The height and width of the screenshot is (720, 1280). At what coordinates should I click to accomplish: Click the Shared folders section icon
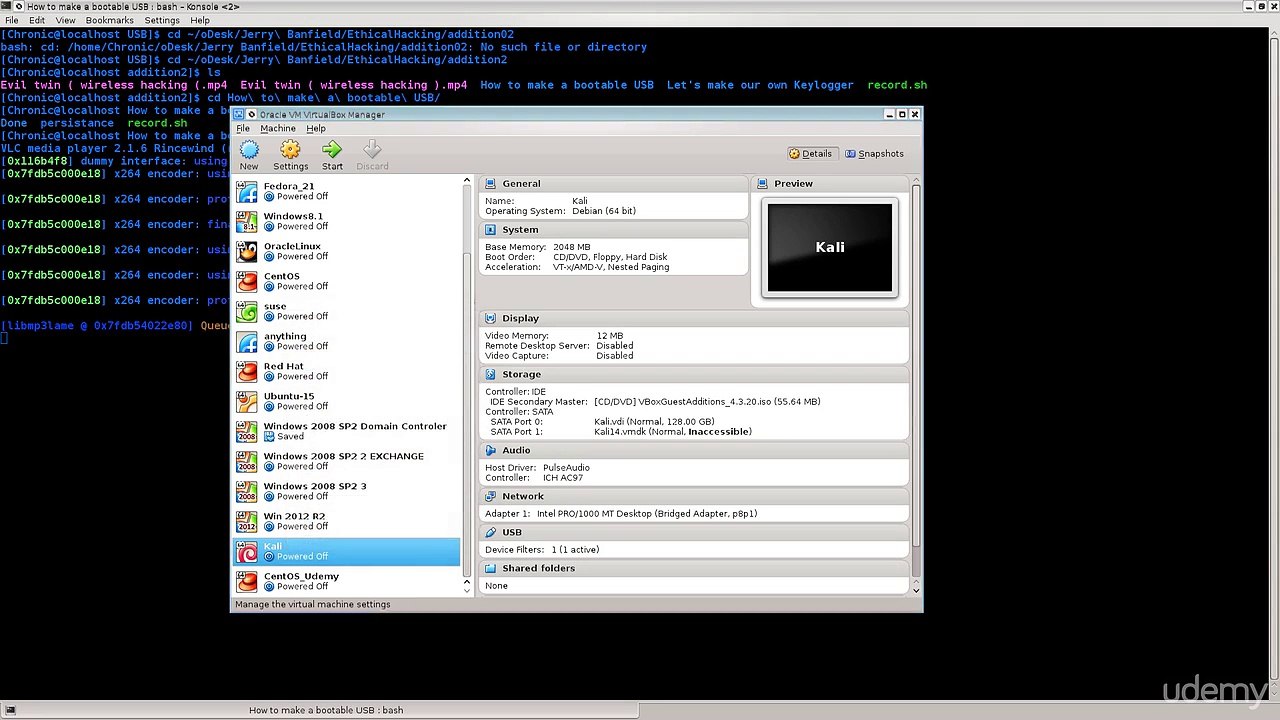[x=490, y=568]
